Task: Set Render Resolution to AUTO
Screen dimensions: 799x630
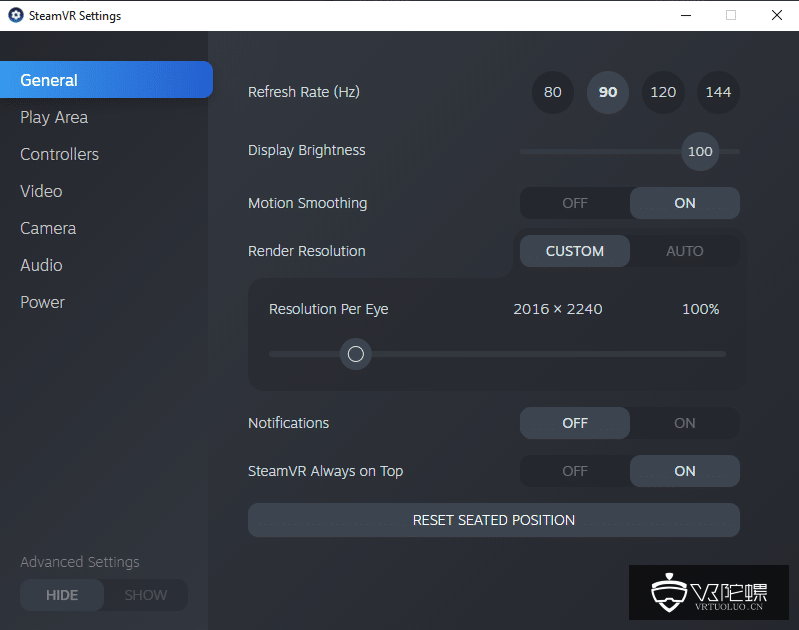Action: (x=685, y=251)
